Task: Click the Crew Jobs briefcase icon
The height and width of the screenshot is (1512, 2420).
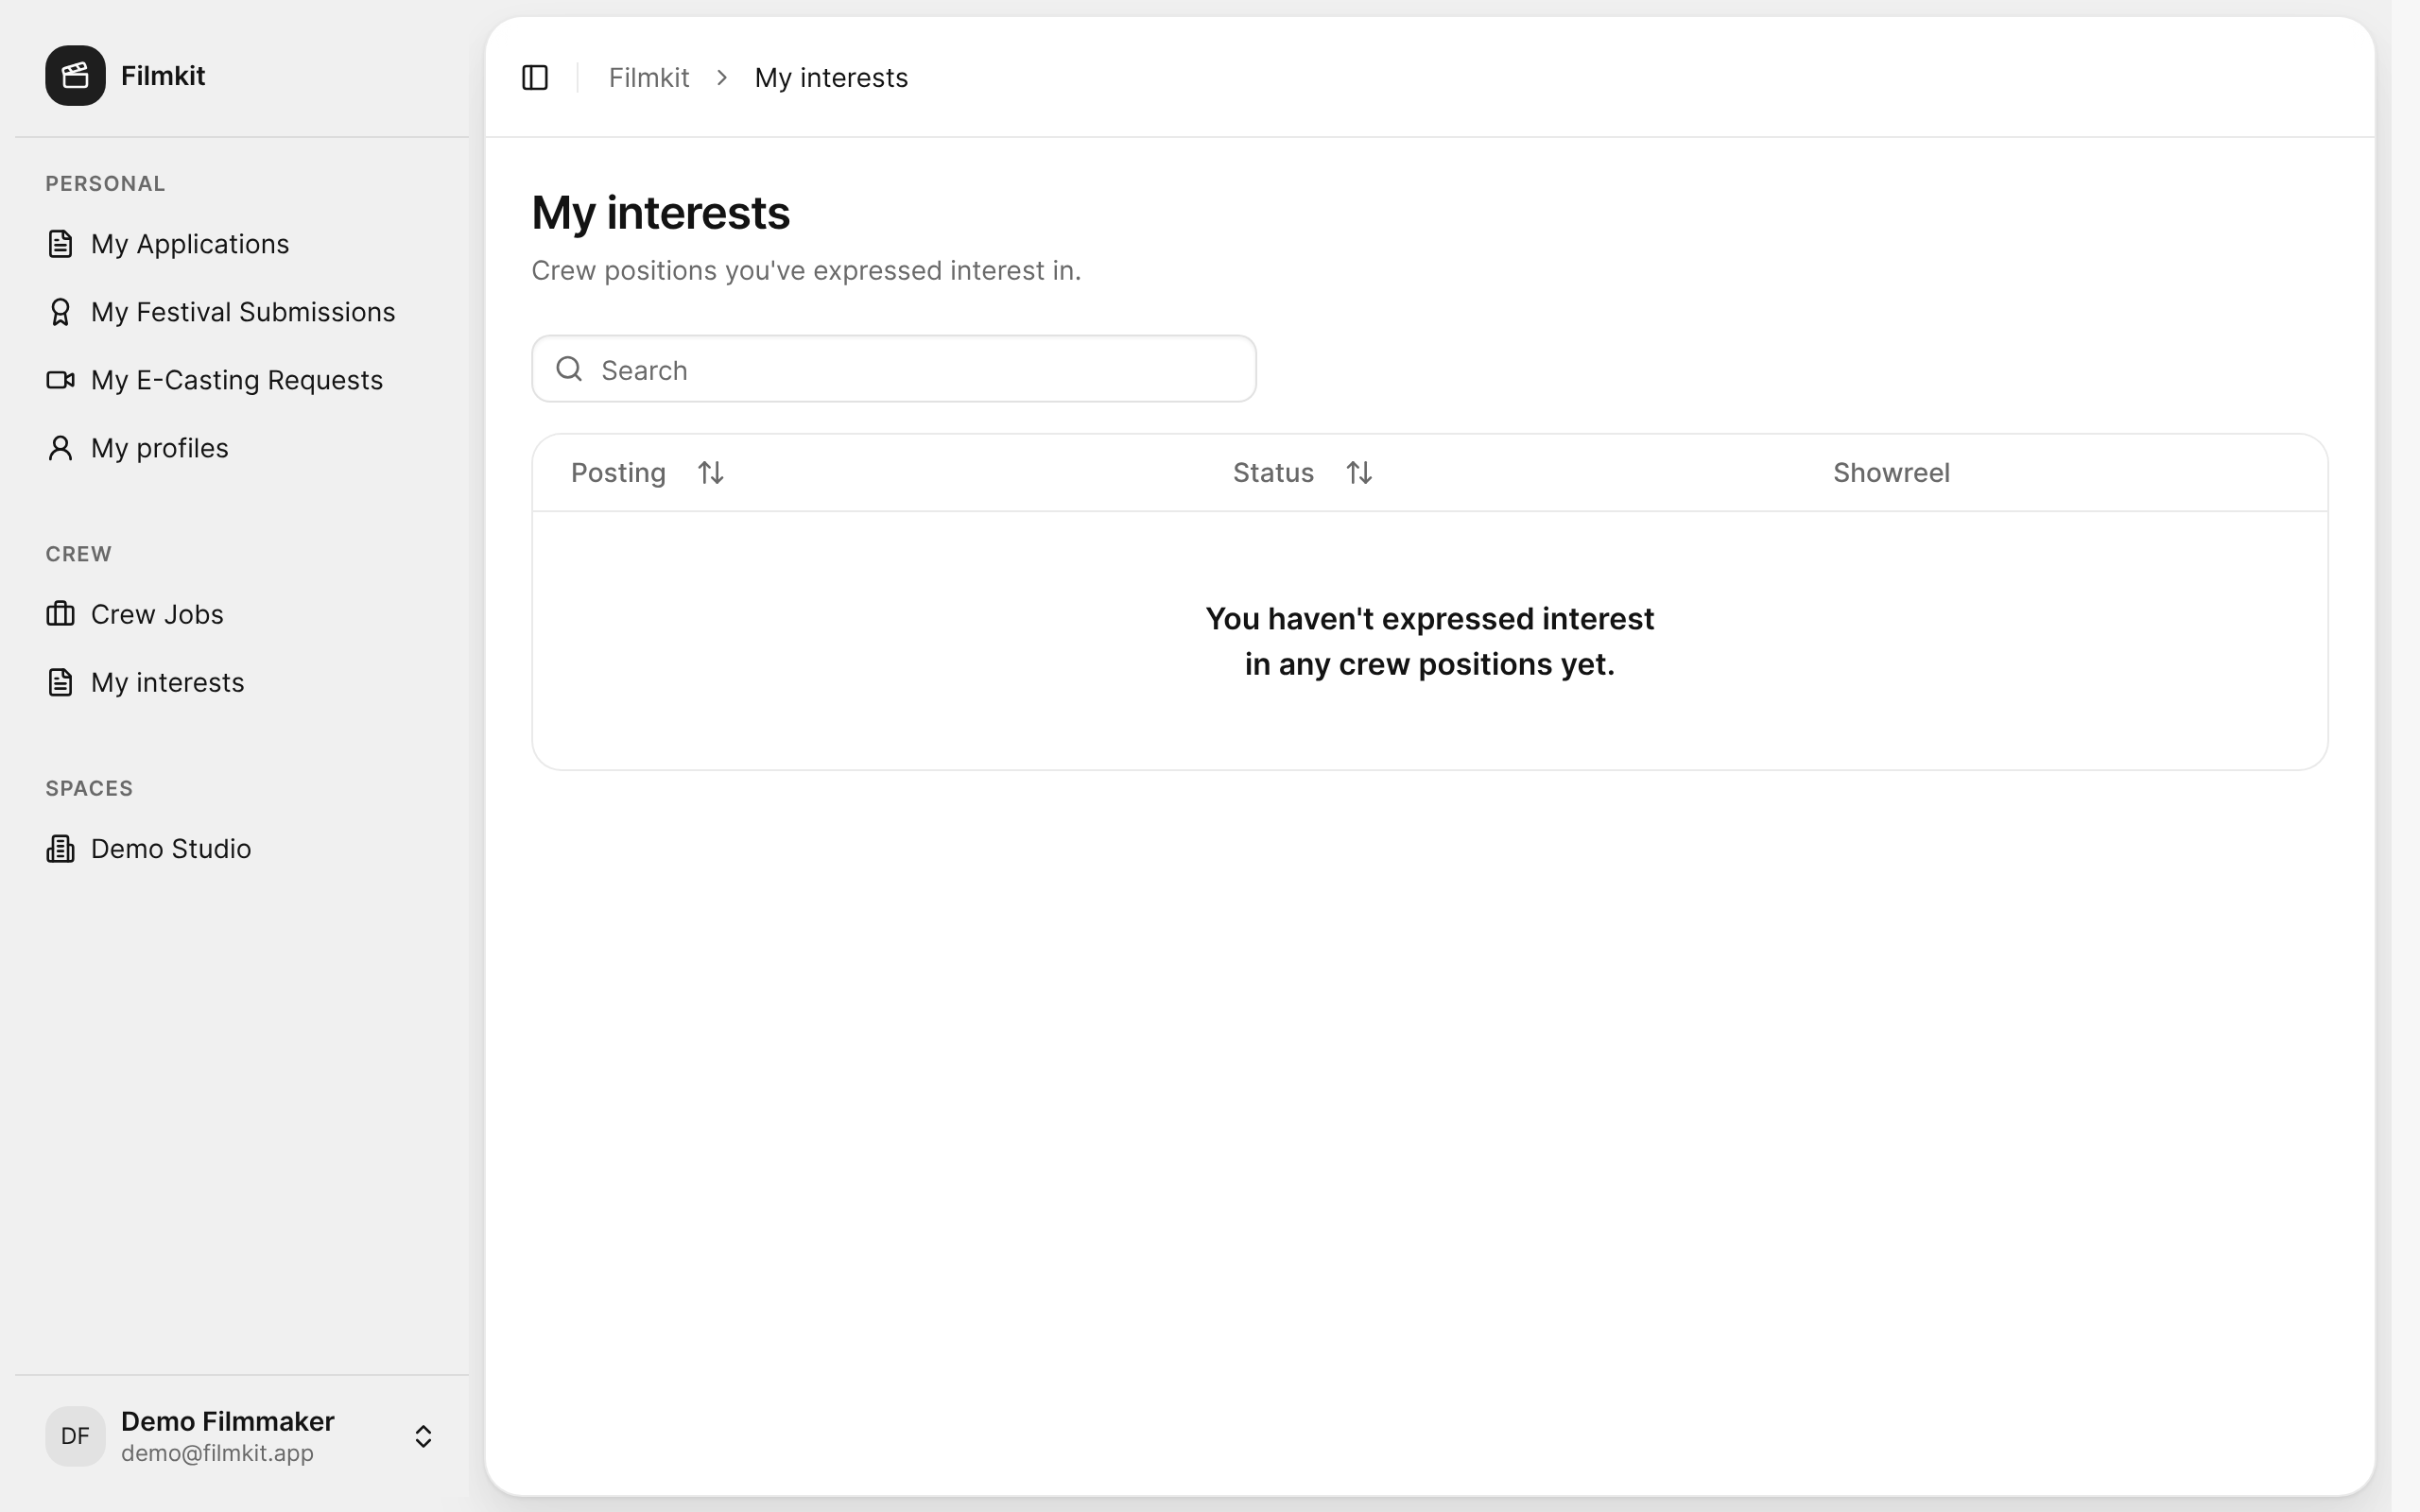Action: pos(60,614)
